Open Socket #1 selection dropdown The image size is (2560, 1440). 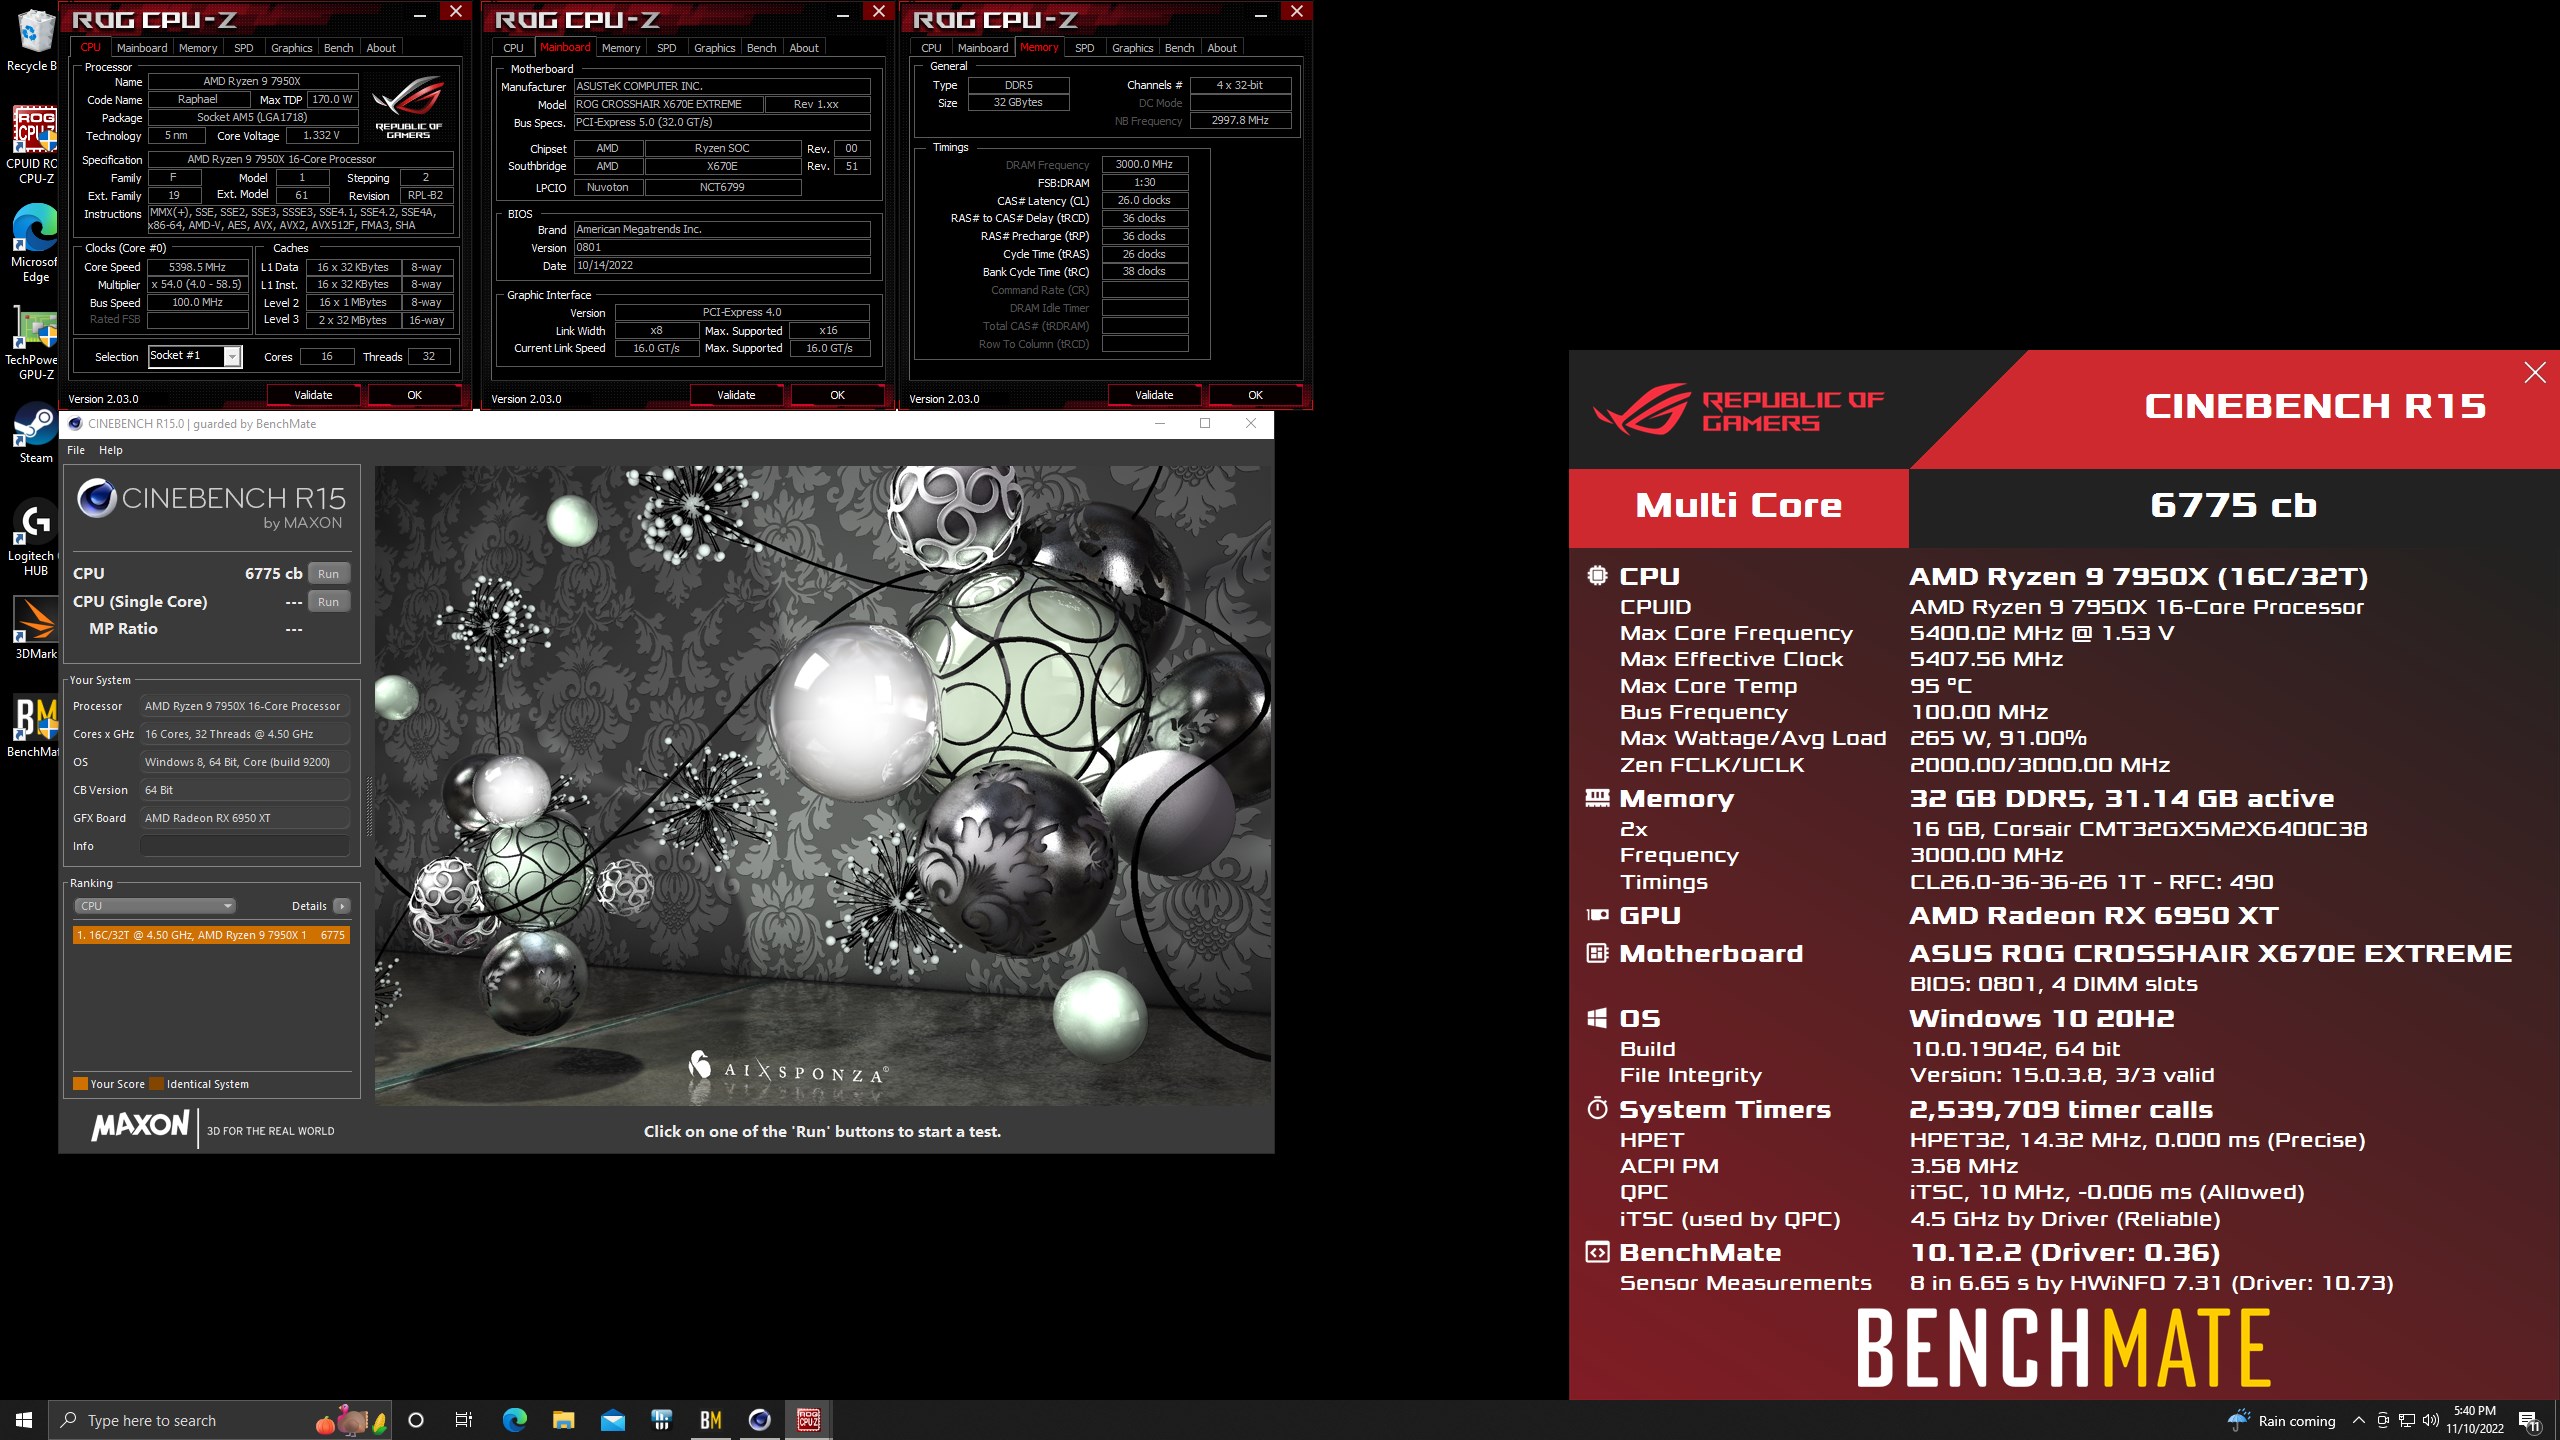(195, 356)
